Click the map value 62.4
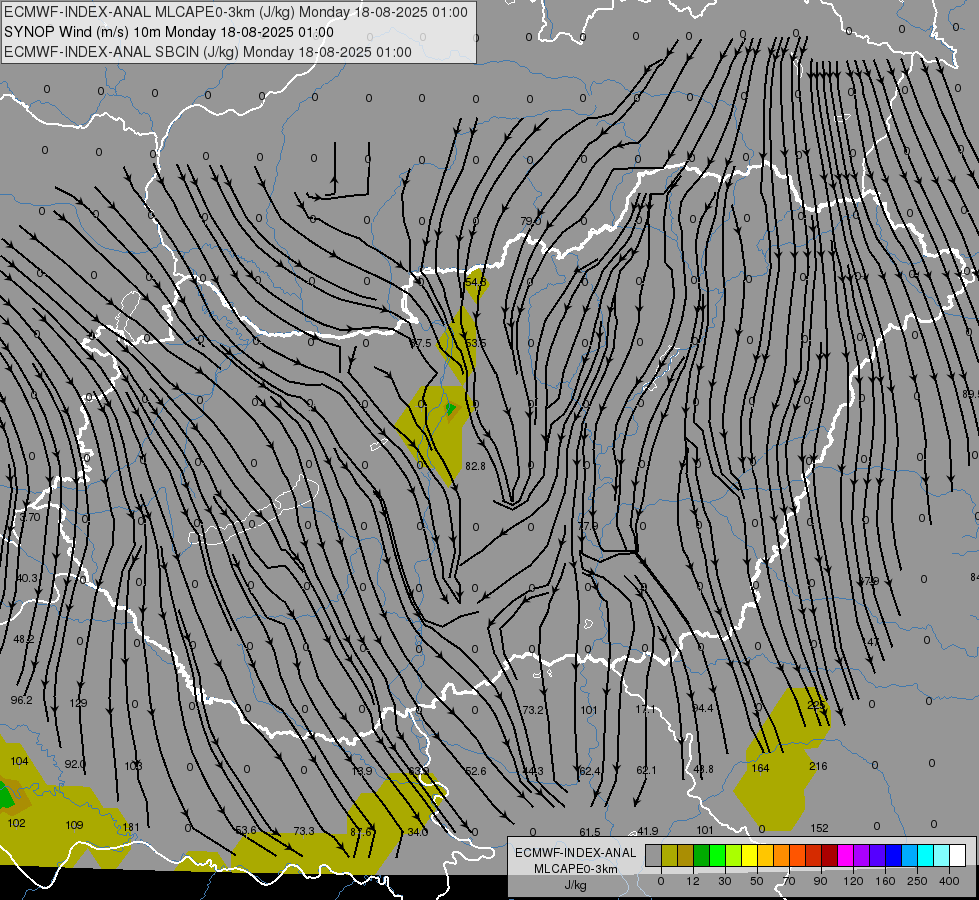Screen dimensions: 979x900 (589, 771)
